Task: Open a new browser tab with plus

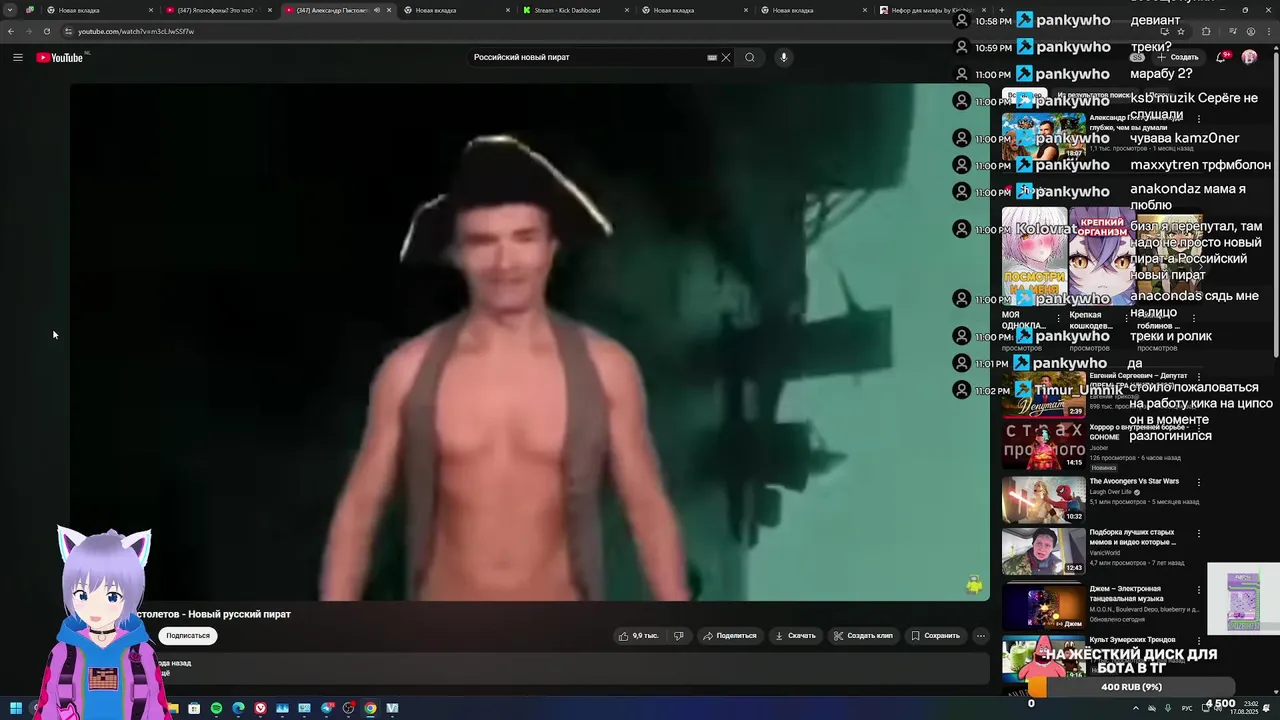Action: pyautogui.click(x=1001, y=10)
